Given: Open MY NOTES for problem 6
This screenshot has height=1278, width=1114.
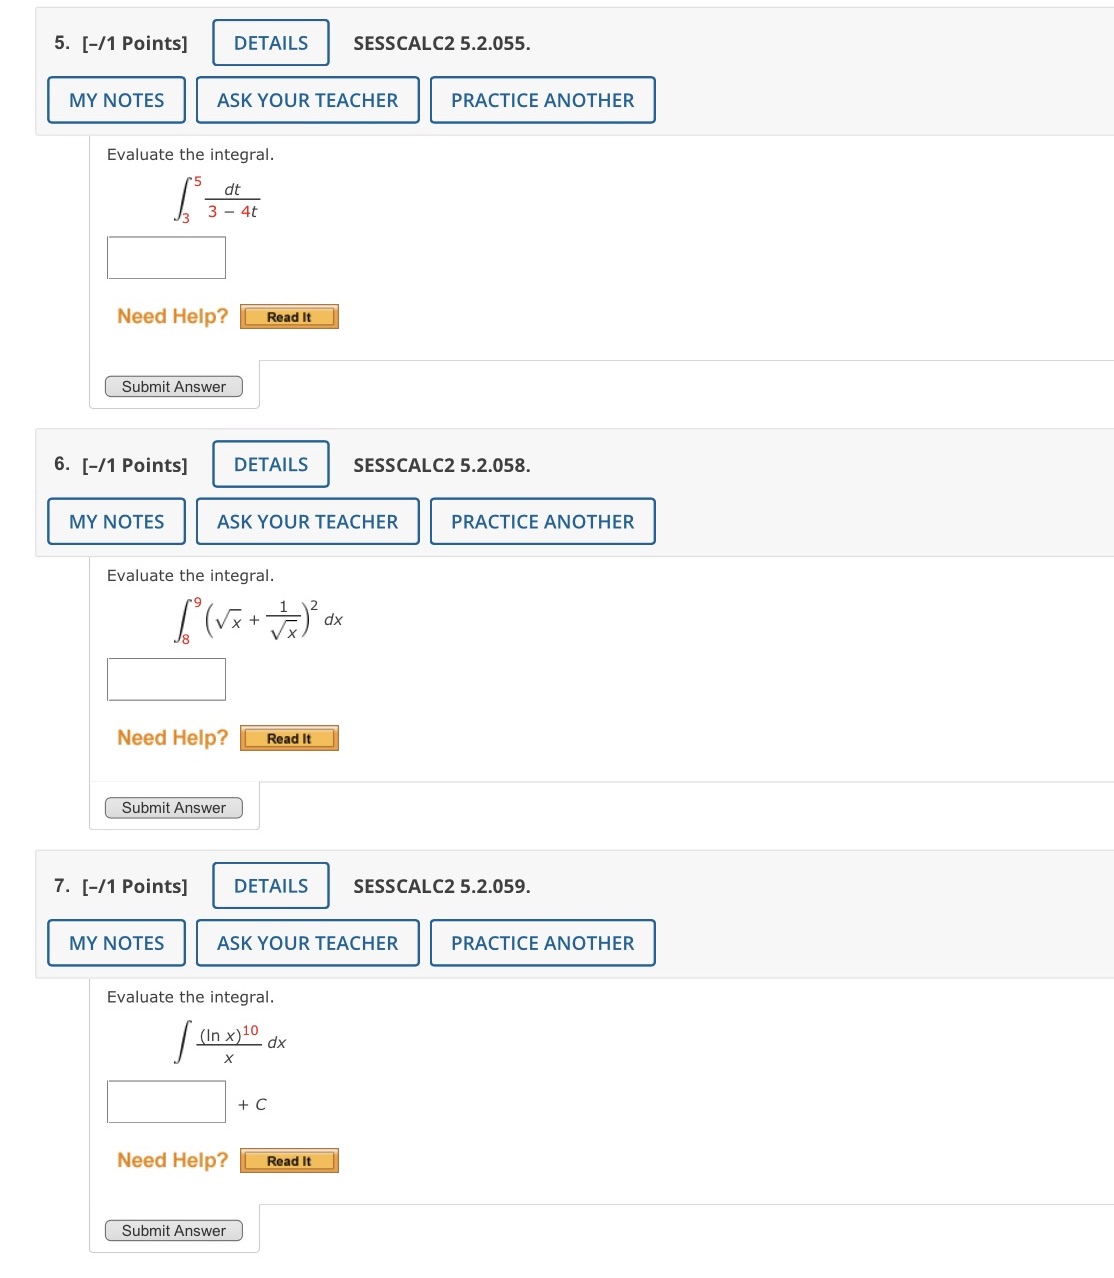Looking at the screenshot, I should (115, 521).
